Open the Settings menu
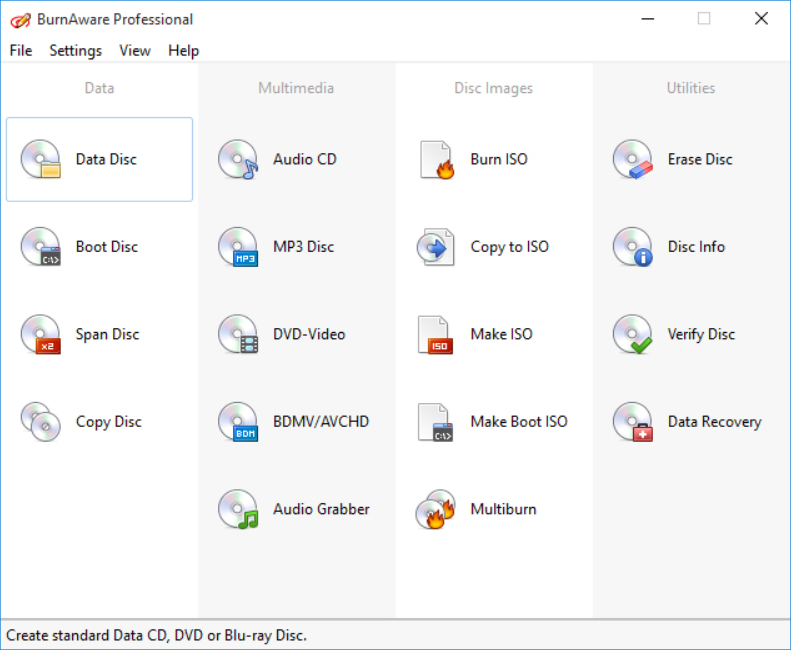This screenshot has width=791, height=650. [x=76, y=50]
